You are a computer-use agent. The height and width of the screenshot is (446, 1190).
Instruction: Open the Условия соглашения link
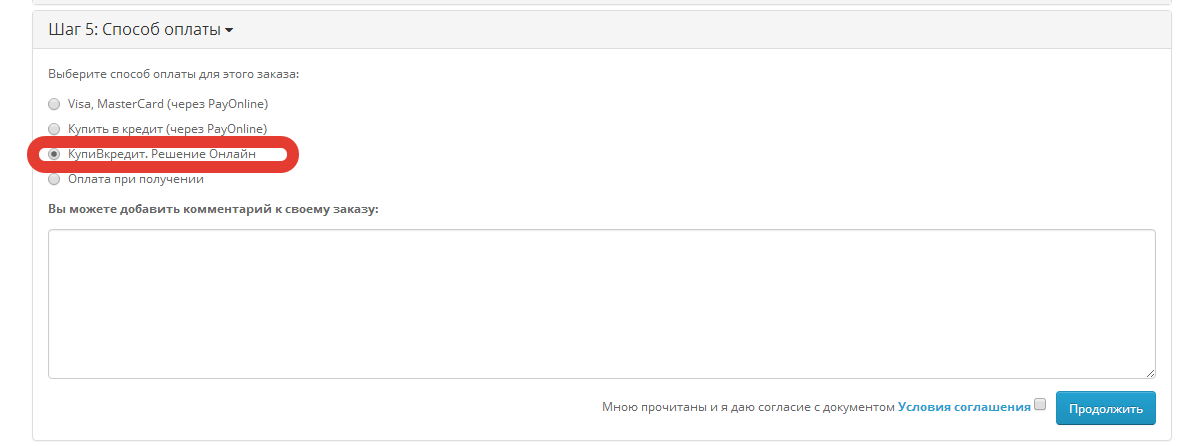(964, 407)
